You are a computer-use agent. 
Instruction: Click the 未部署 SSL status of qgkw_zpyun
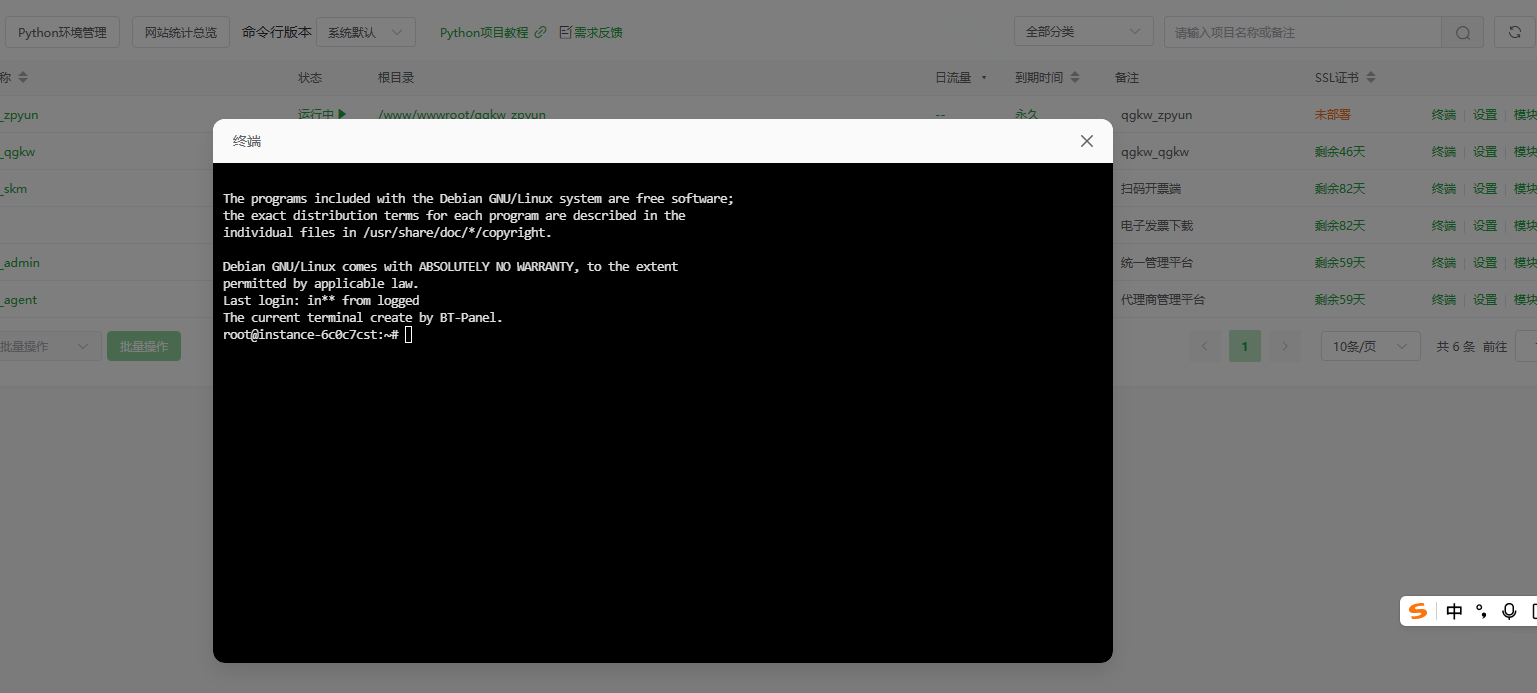tap(1333, 115)
